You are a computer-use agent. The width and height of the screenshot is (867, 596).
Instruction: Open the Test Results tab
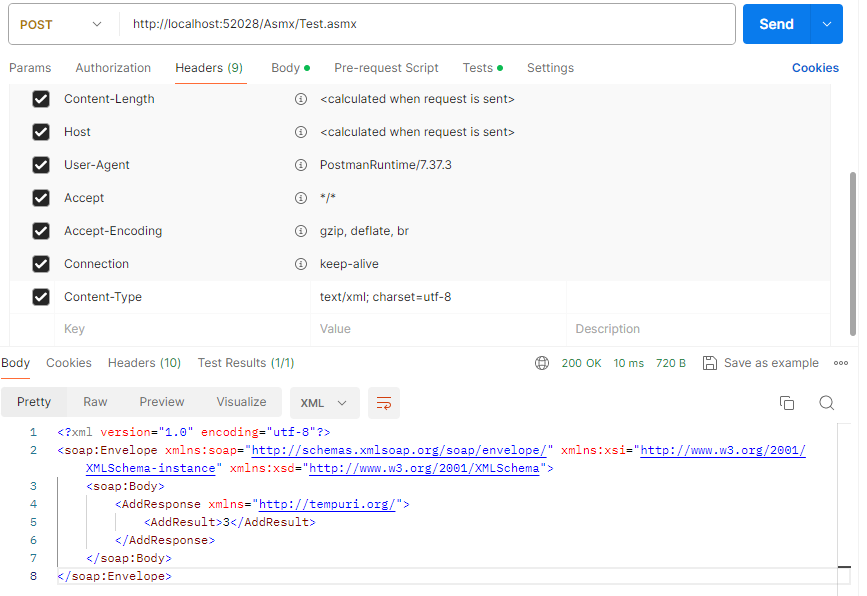point(246,363)
